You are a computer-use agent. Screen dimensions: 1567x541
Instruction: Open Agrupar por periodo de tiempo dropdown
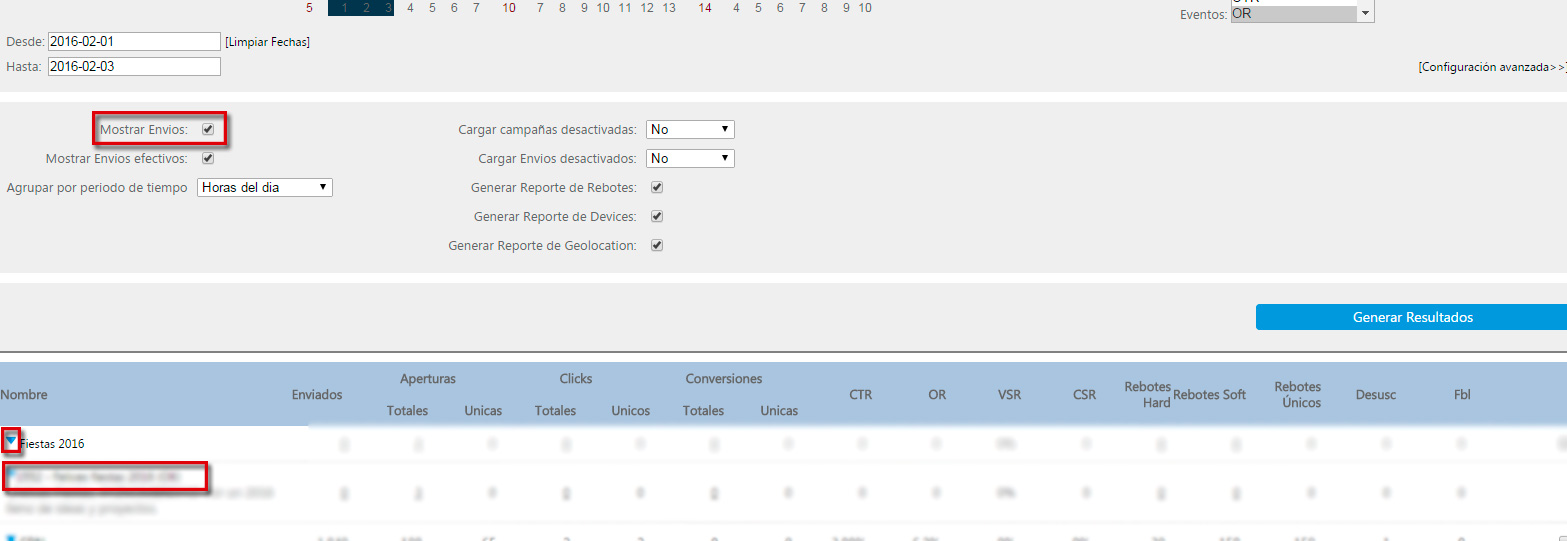265,187
